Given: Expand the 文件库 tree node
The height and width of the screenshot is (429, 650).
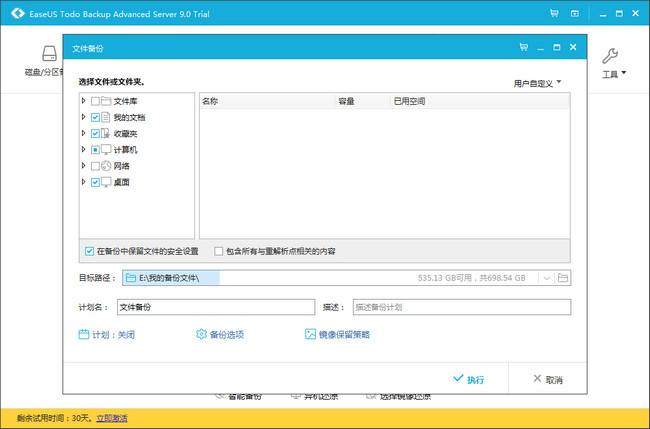Looking at the screenshot, I should (x=83, y=101).
